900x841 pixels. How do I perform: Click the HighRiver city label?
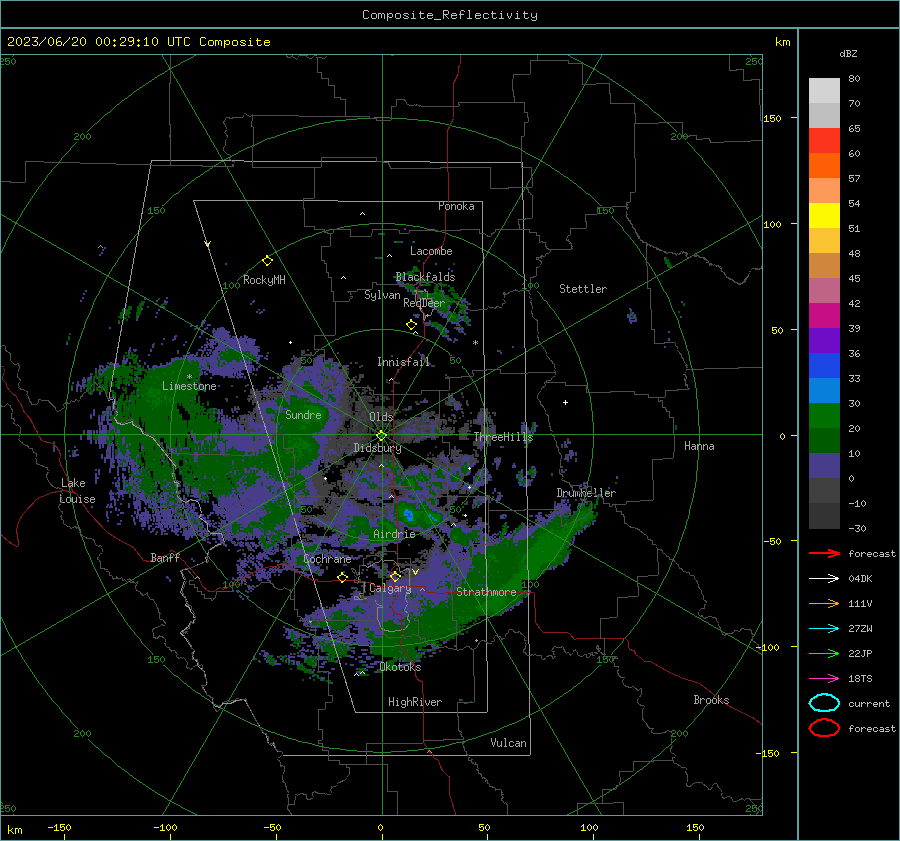pos(415,702)
